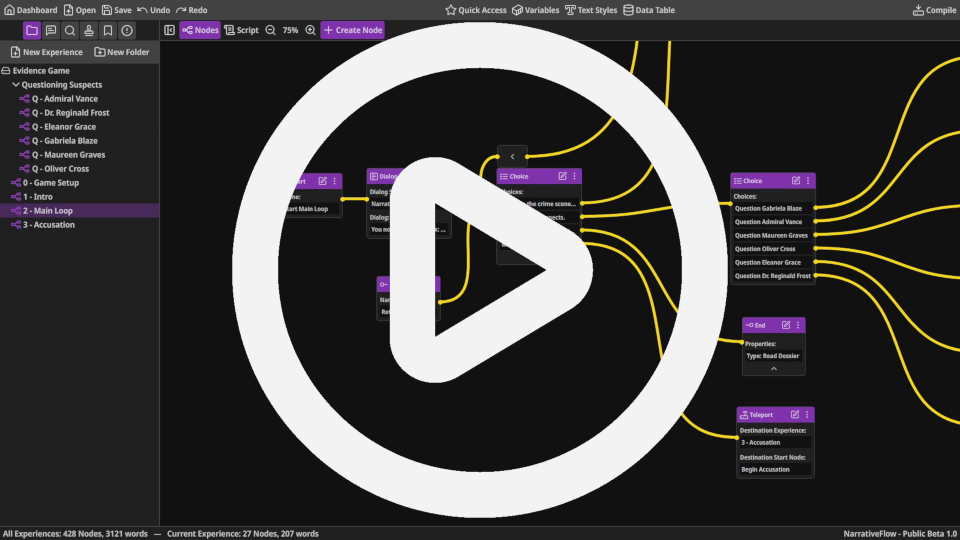Image resolution: width=960 pixels, height=540 pixels.
Task: Open the comments tab icon in sidebar
Action: (51, 31)
